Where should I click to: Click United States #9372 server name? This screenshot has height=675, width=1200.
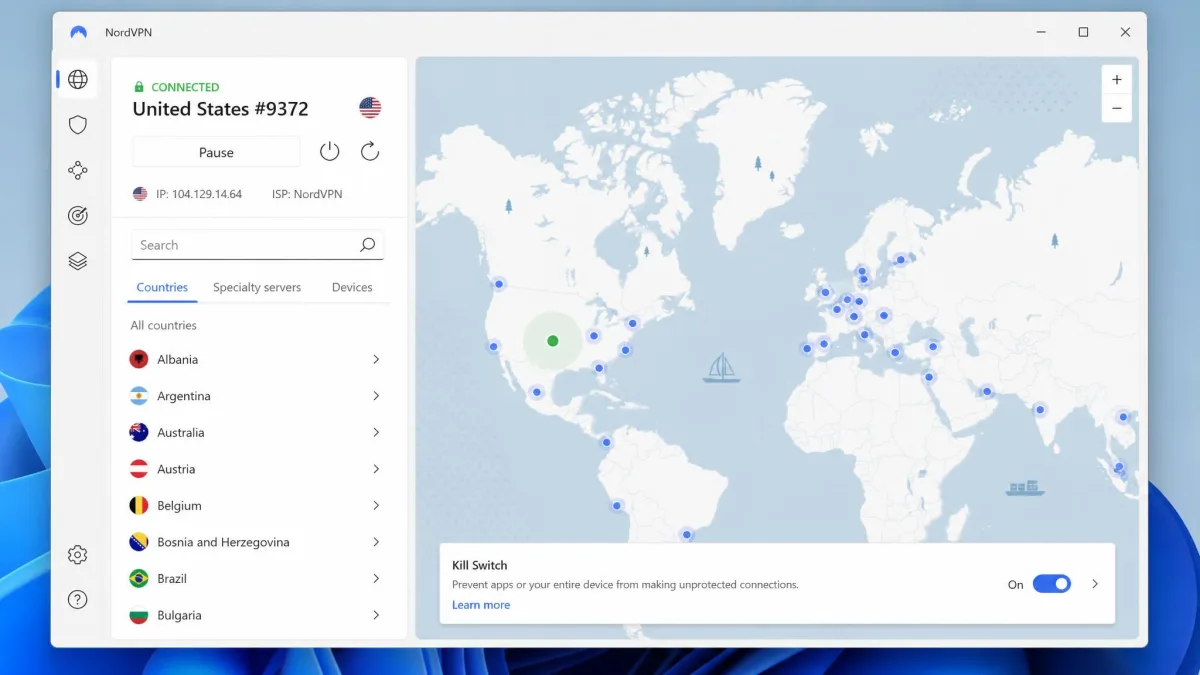point(220,109)
